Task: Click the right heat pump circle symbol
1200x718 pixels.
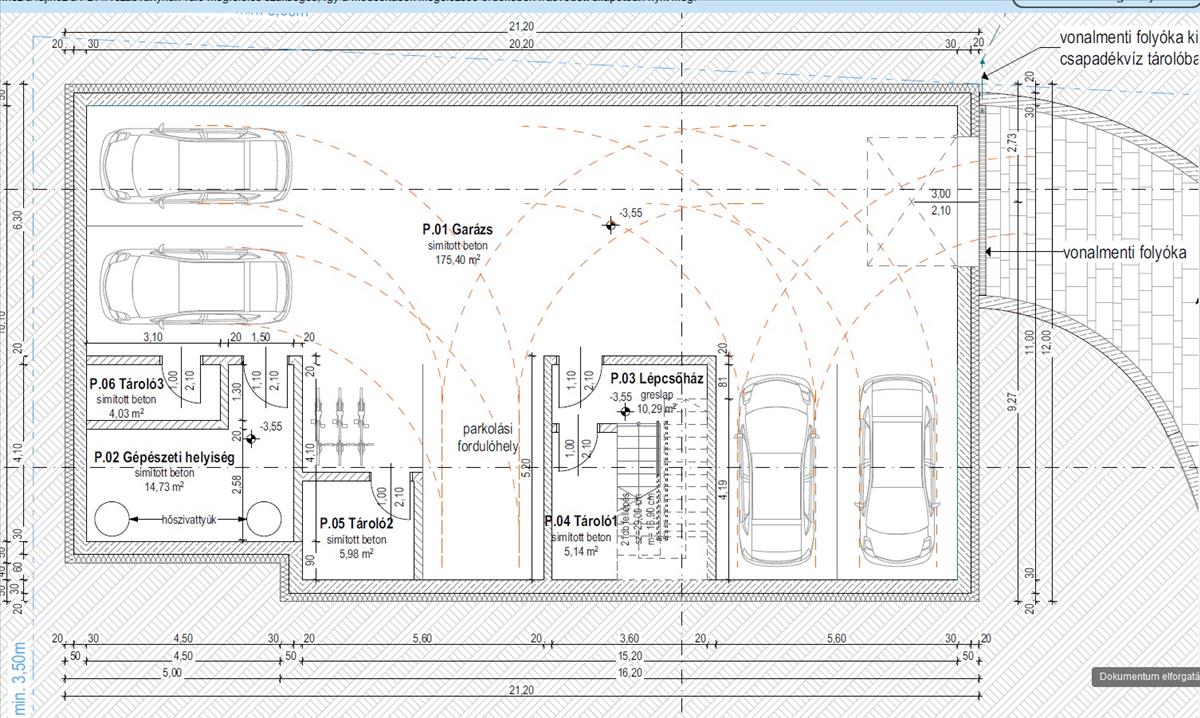Action: pos(264,520)
